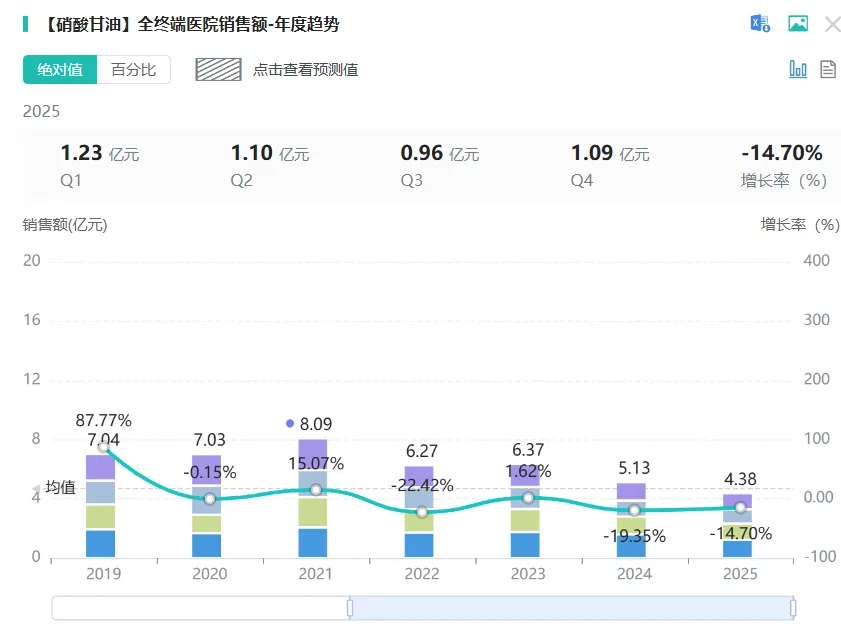Image resolution: width=841 pixels, height=637 pixels.
Task: Click the green segment of 2019 bar
Action: [100, 516]
